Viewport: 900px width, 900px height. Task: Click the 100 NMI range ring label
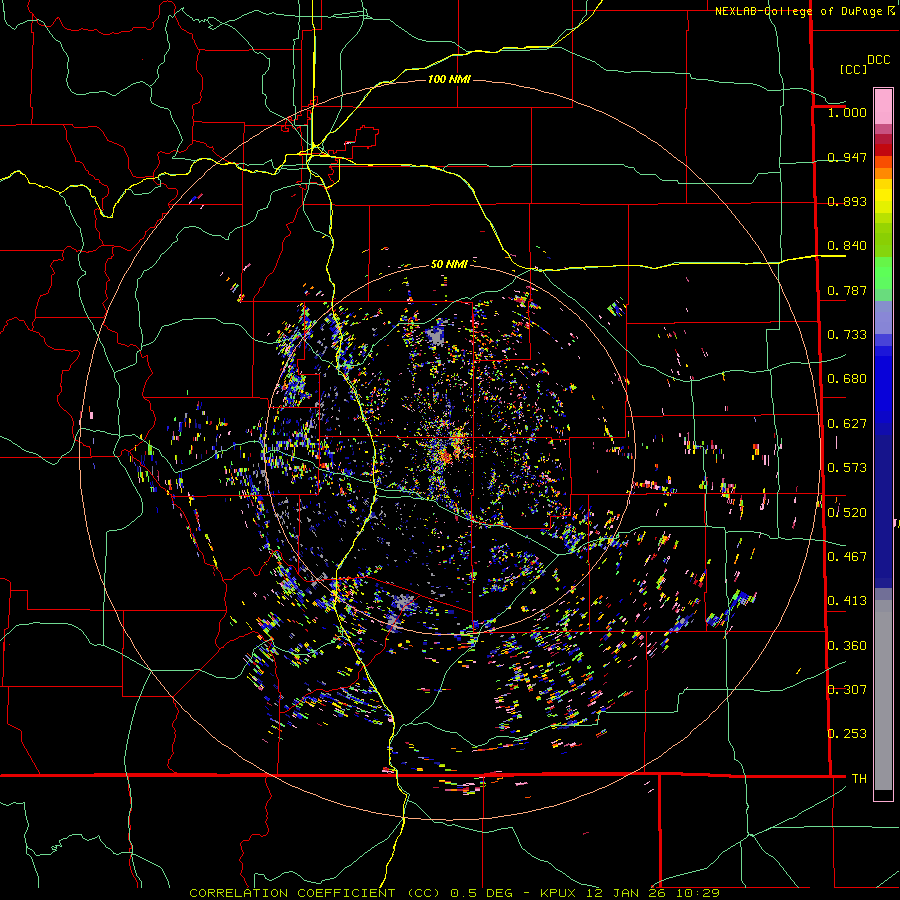tap(449, 79)
